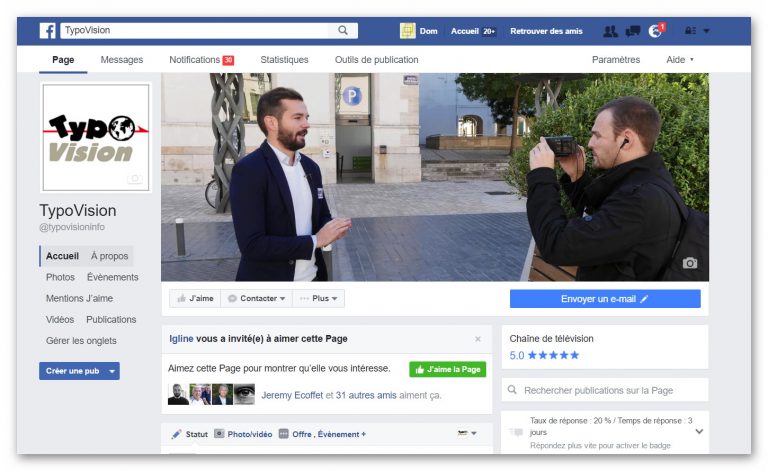Open the messages chat icon
This screenshot has width=768, height=471.
pos(632,31)
